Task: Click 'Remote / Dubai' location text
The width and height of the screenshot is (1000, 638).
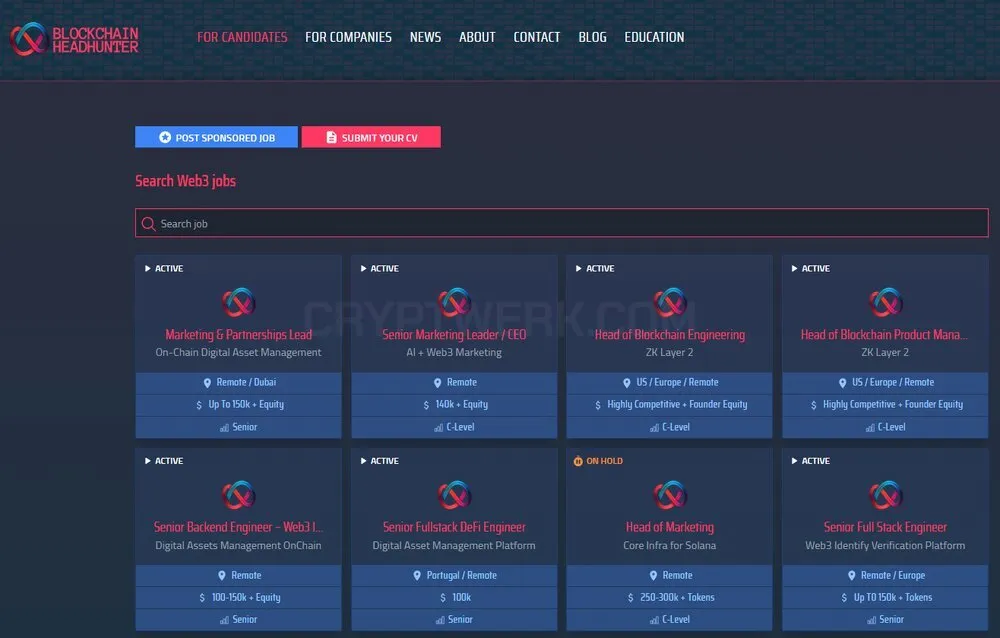Action: (246, 382)
